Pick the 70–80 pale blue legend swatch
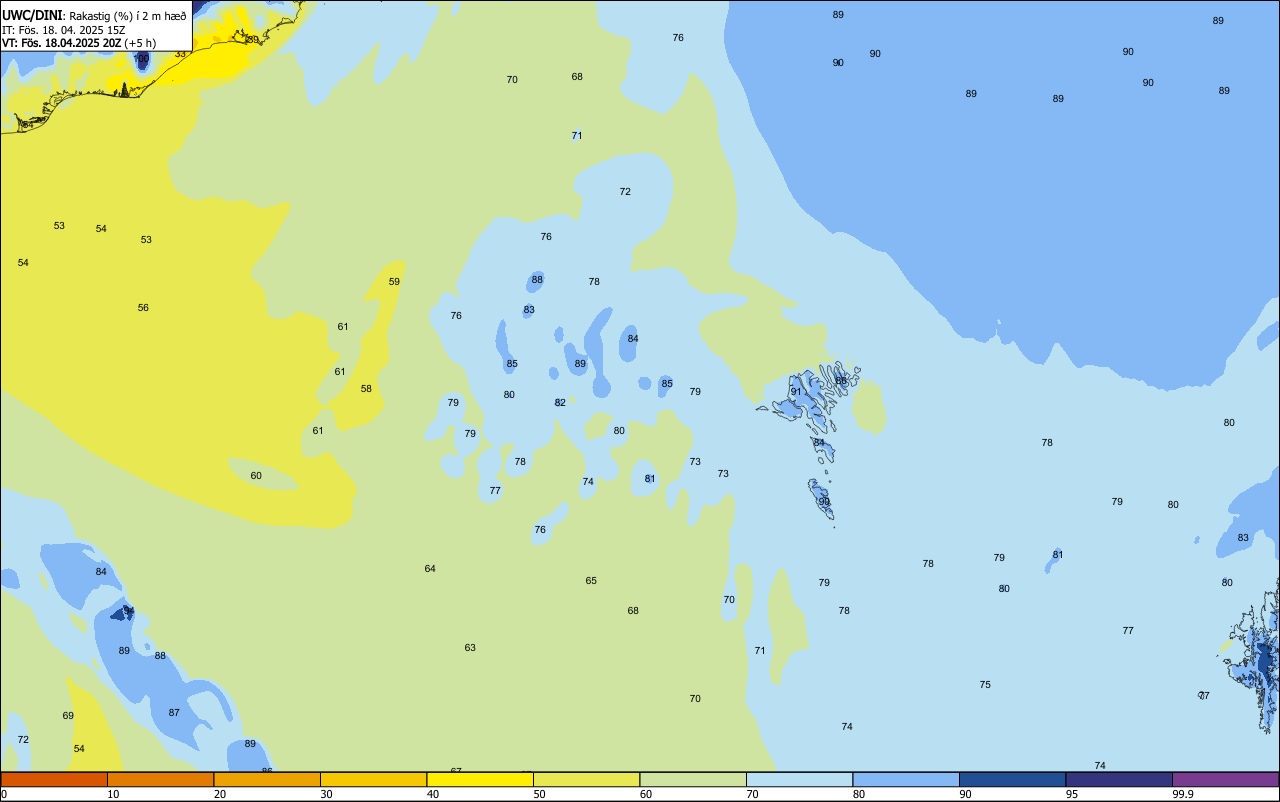The width and height of the screenshot is (1280, 802). (x=800, y=779)
